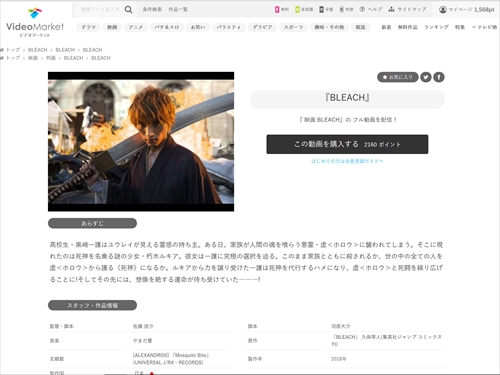Click the search magnifier icon
Viewport: 500px width, 375px height.
pos(128,10)
